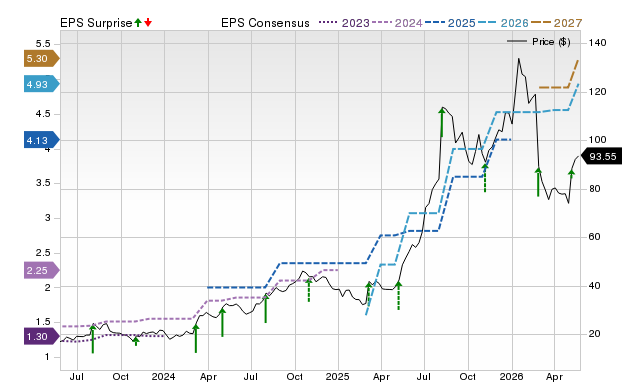Click the 2023 dotted purple line swatch
640x382 pixels.
click(329, 22)
